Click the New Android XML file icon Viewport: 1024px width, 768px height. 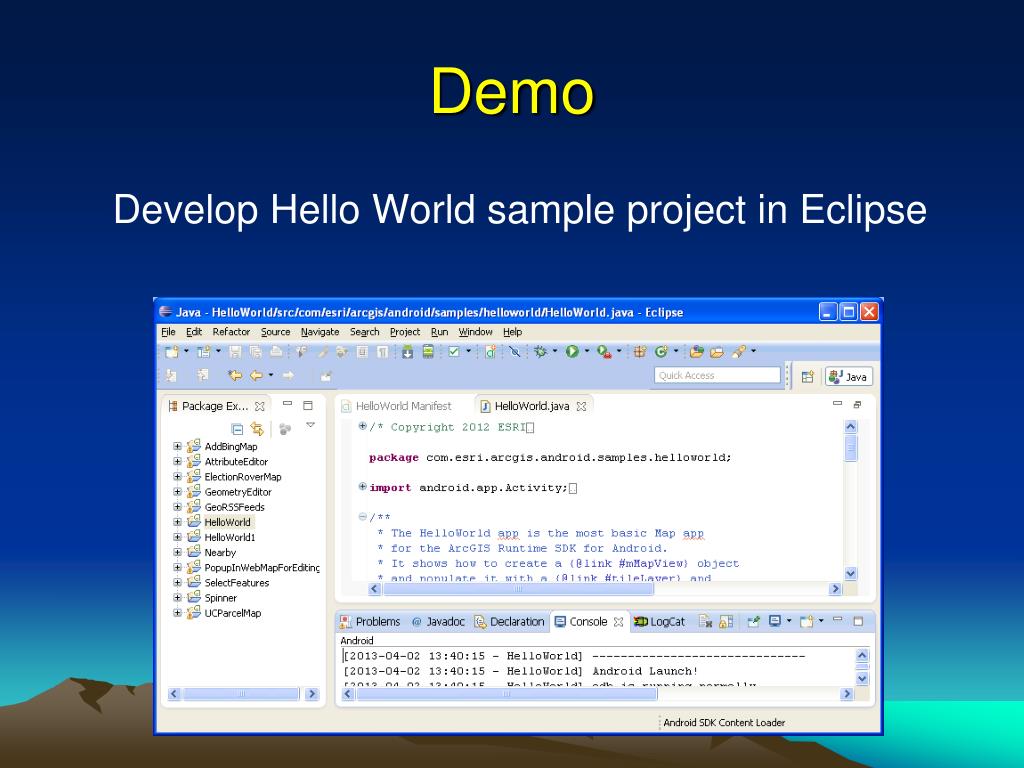pos(490,352)
